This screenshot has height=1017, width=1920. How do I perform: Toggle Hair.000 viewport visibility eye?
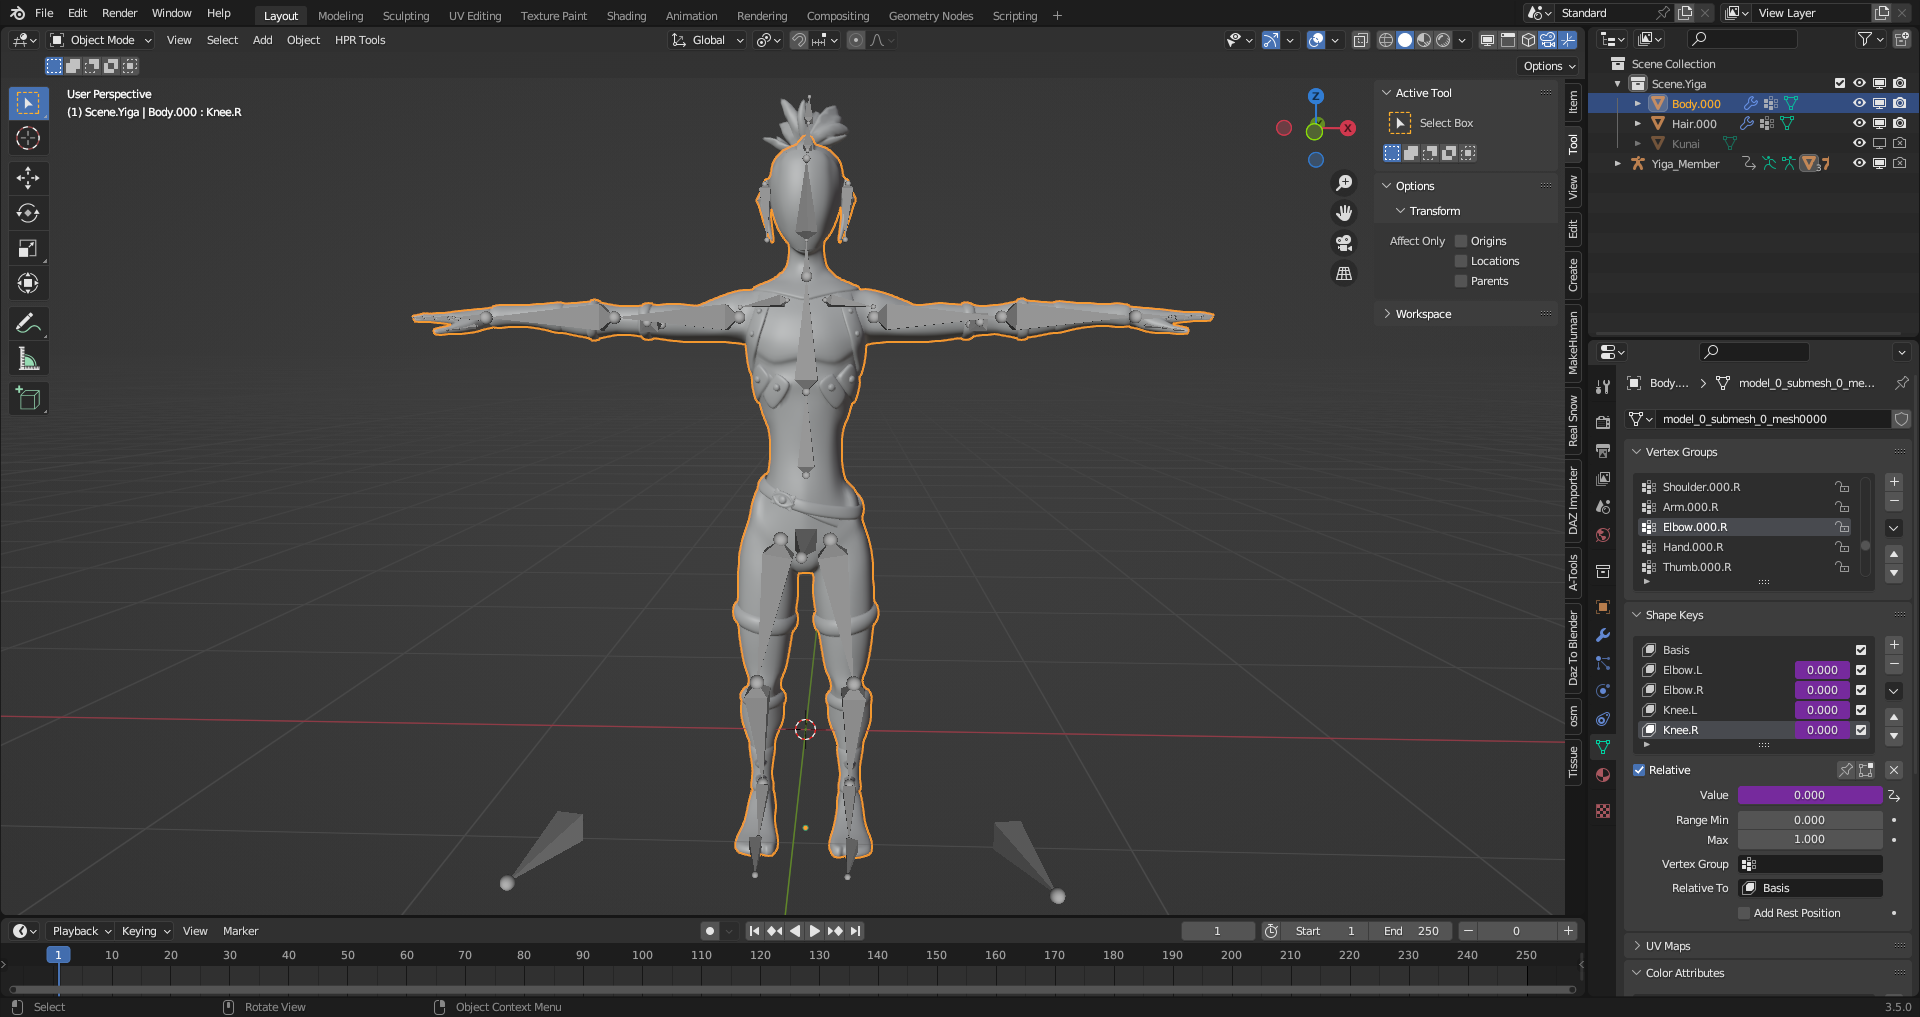tap(1859, 123)
